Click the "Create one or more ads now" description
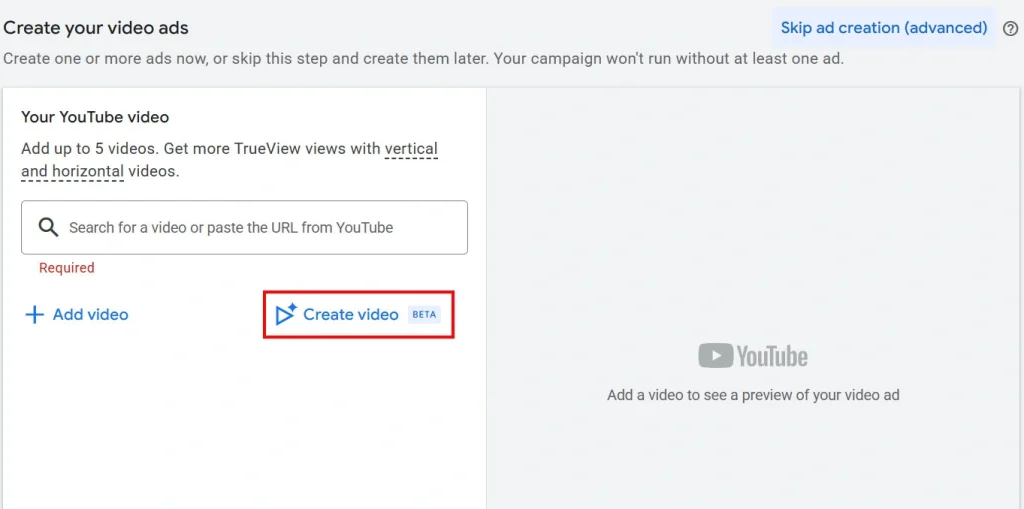This screenshot has height=509, width=1024. (423, 59)
